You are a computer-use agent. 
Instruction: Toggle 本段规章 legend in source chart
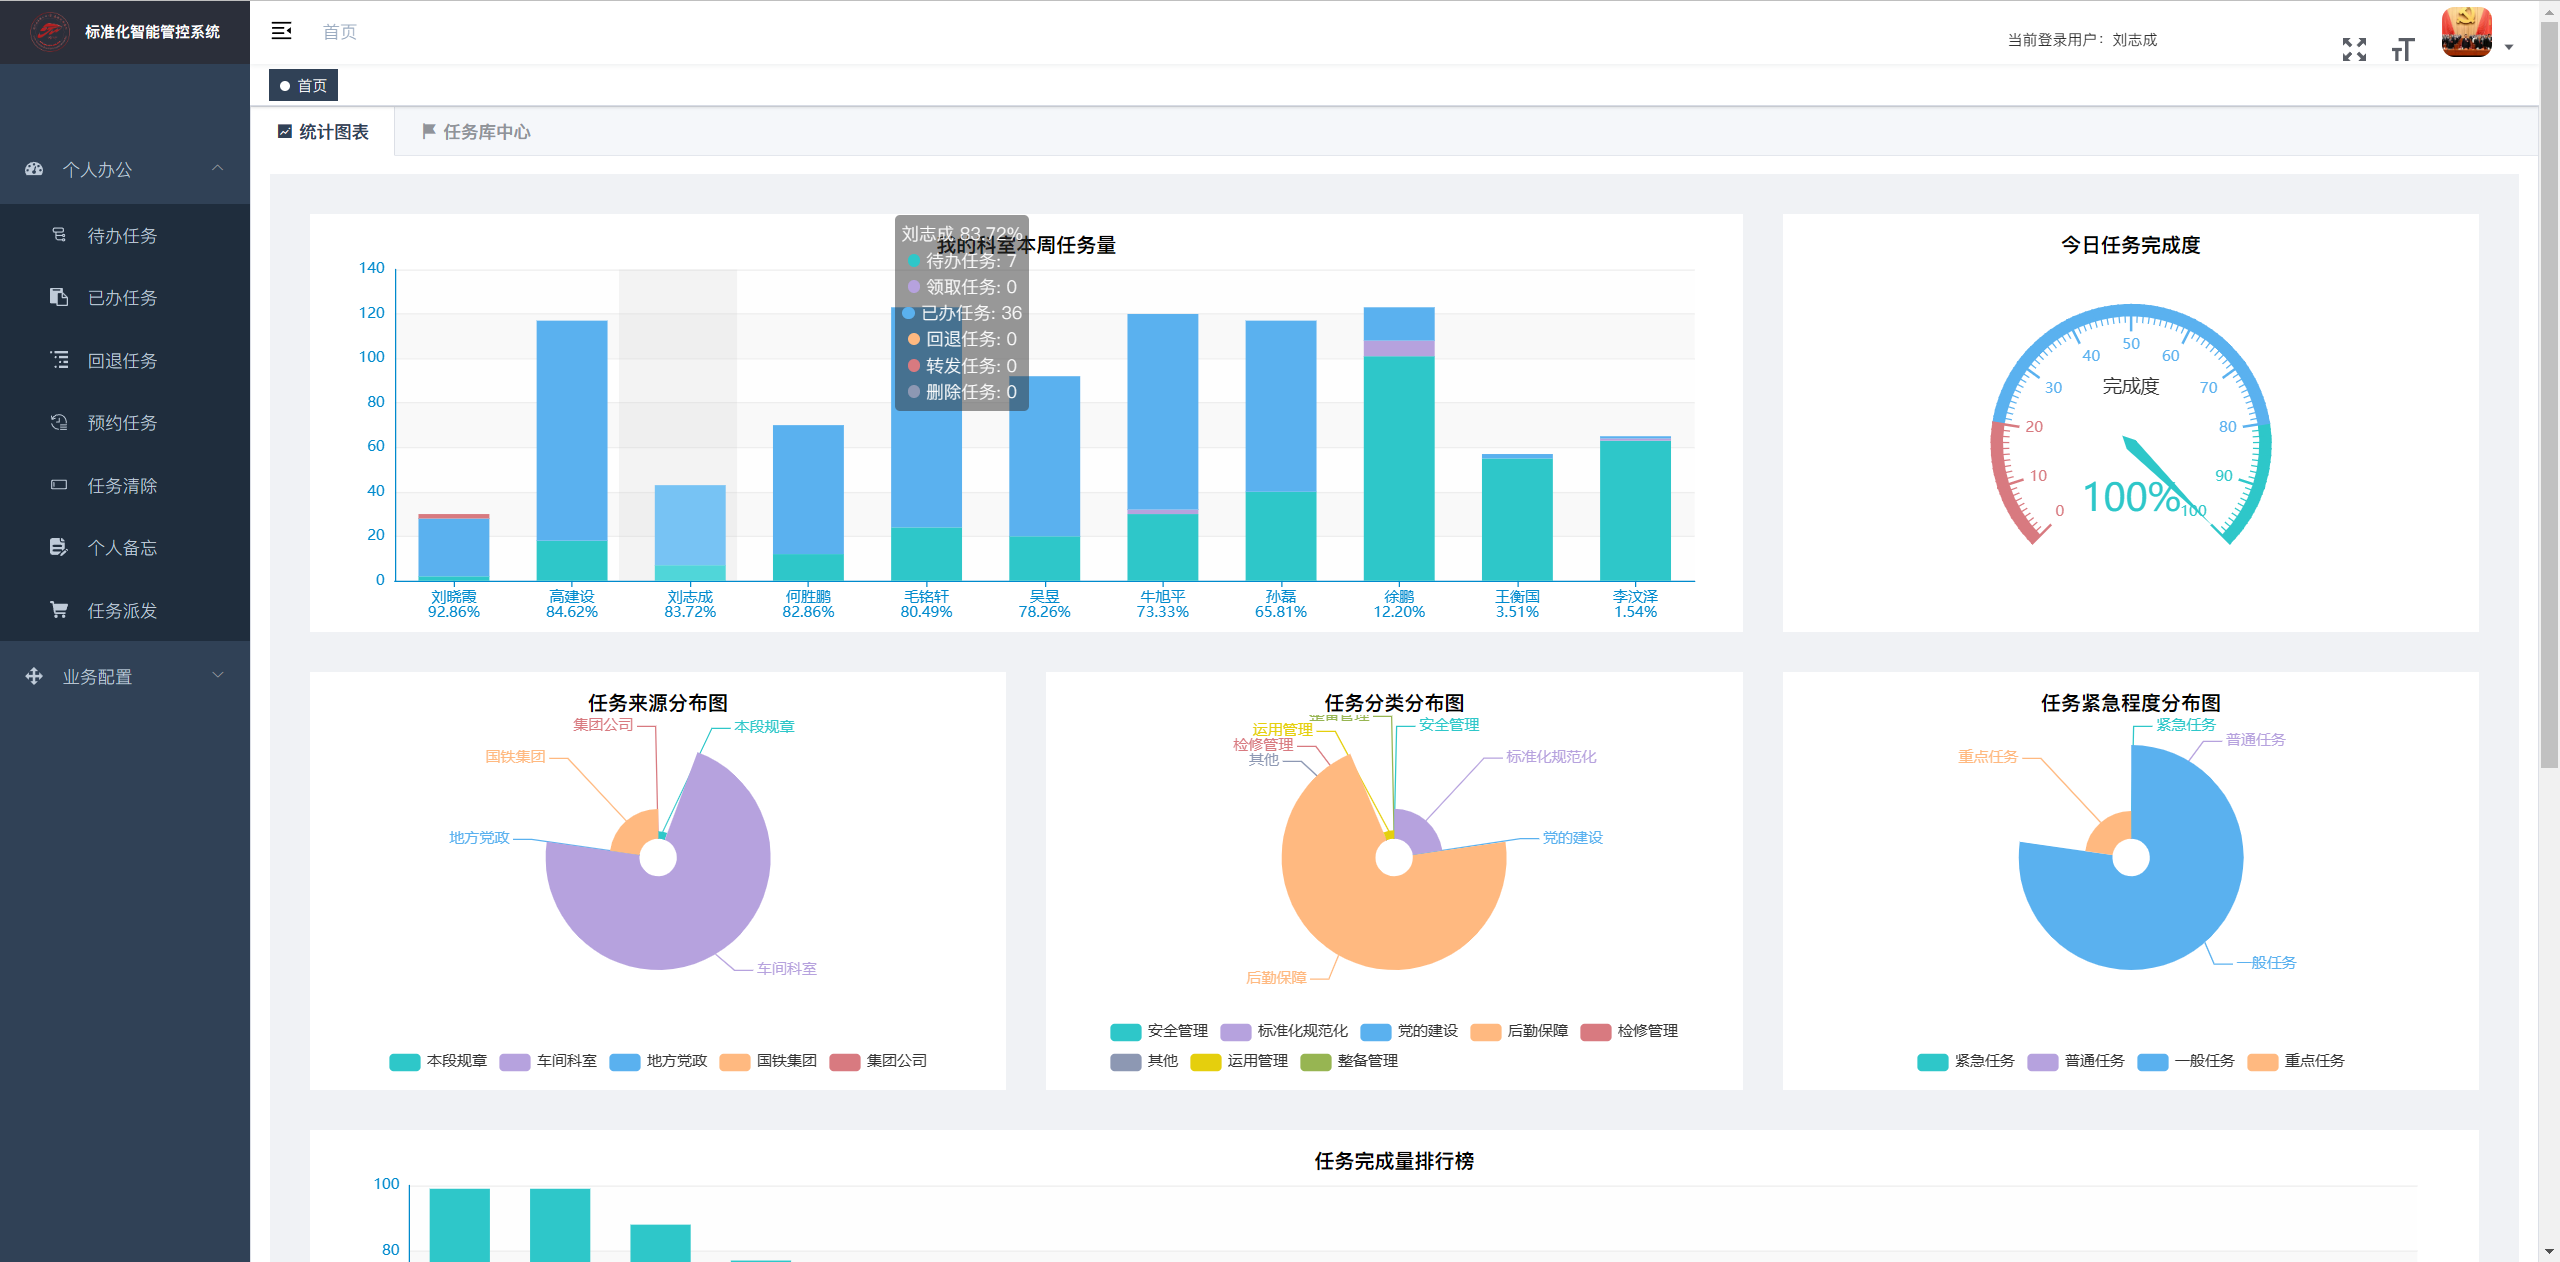[x=438, y=1061]
